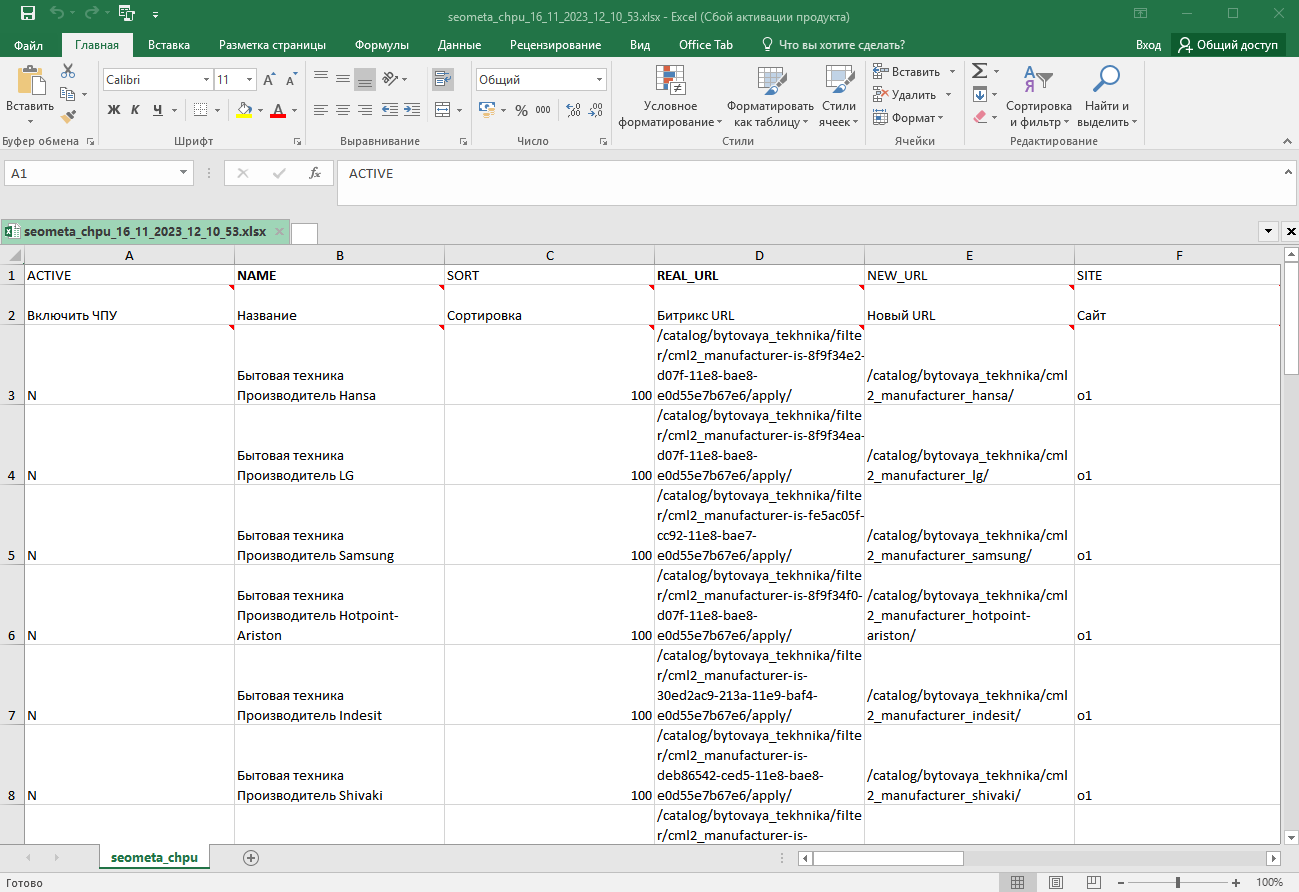
Task: Toggle middle vertical alignment button
Action: tap(343, 79)
